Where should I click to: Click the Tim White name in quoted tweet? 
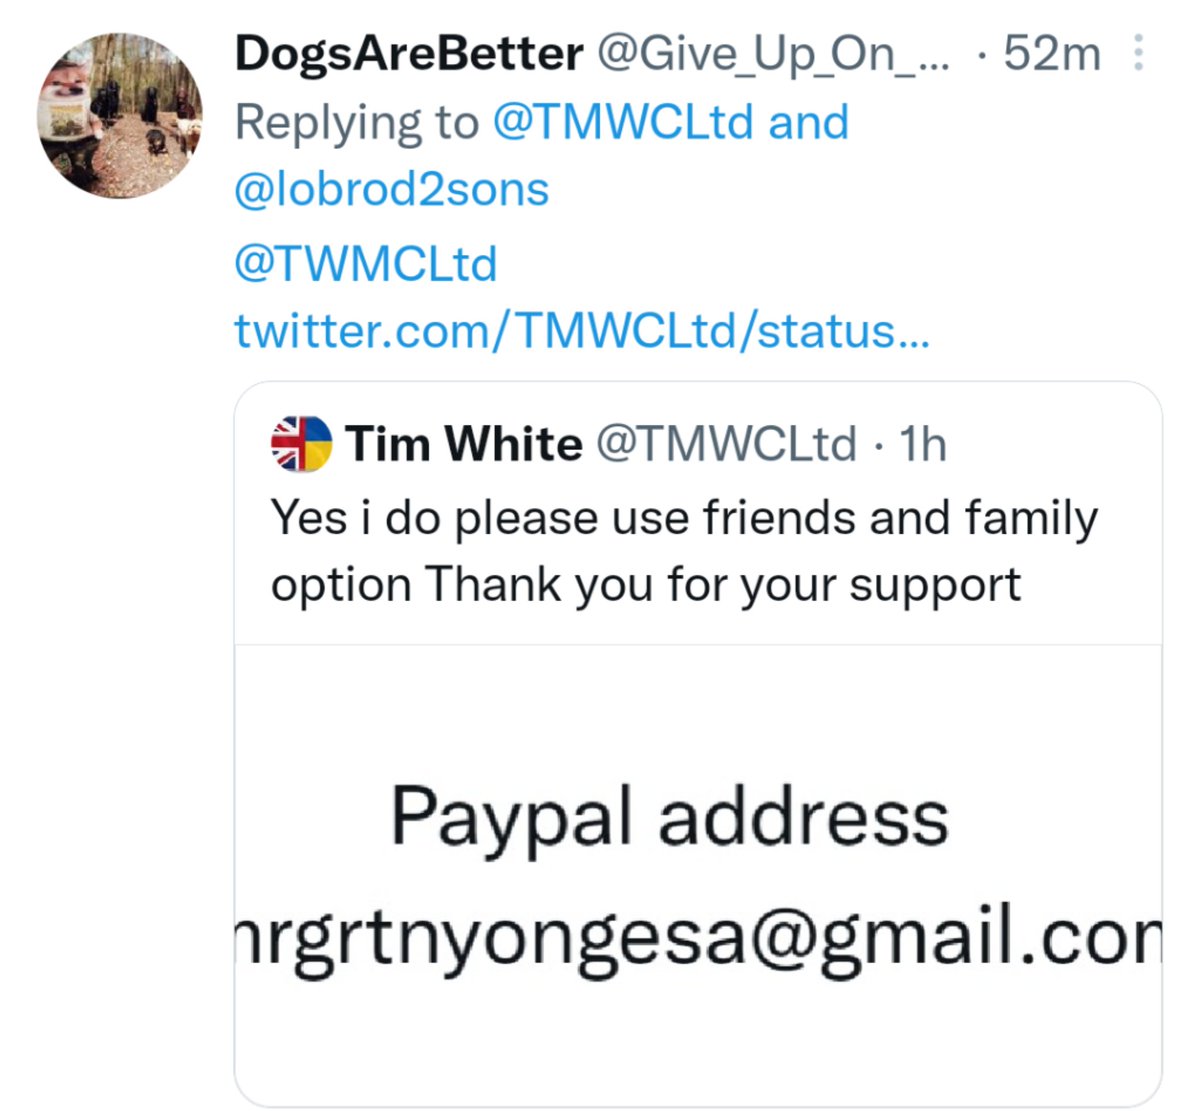464,443
